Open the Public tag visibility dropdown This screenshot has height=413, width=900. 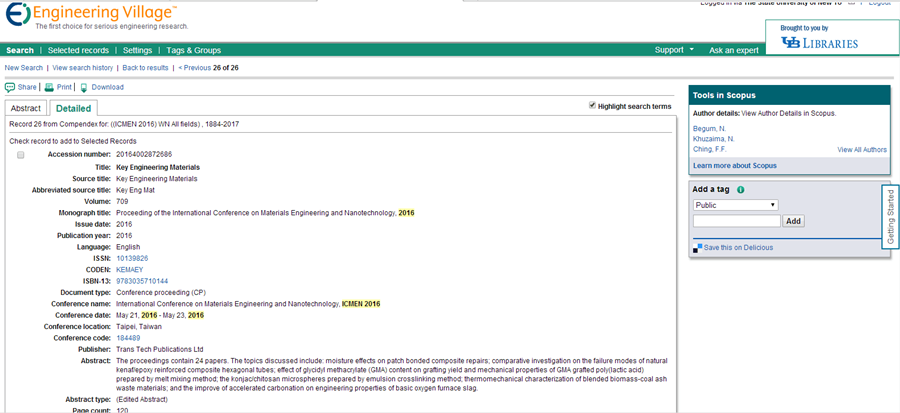tap(735, 205)
